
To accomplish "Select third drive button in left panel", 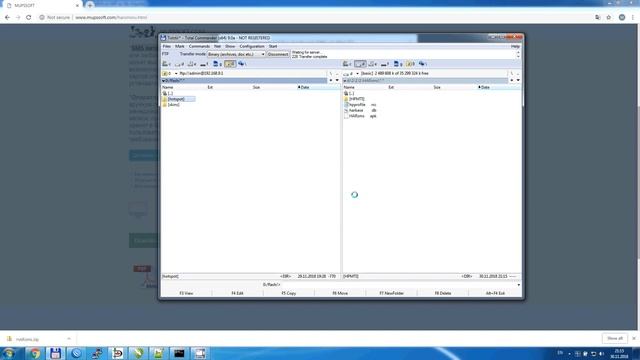I will pyautogui.click(x=191, y=64).
